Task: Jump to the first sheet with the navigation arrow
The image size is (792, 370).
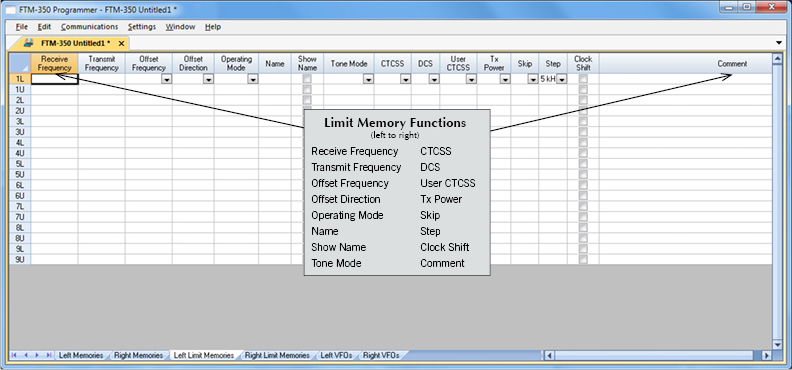Action: pyautogui.click(x=14, y=355)
